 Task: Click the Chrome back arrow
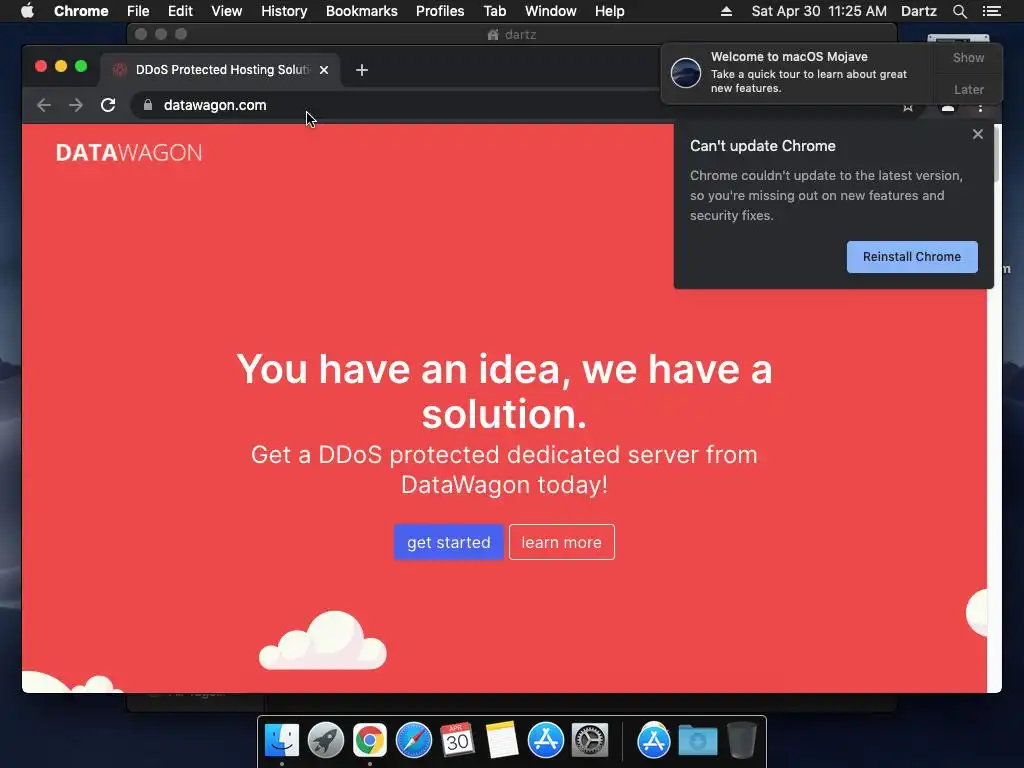pyautogui.click(x=44, y=105)
